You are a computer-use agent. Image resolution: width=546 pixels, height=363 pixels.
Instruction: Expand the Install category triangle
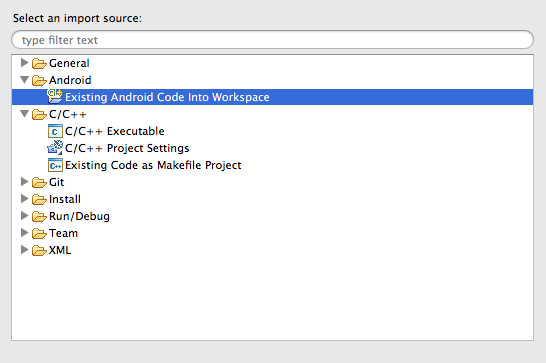(24, 199)
